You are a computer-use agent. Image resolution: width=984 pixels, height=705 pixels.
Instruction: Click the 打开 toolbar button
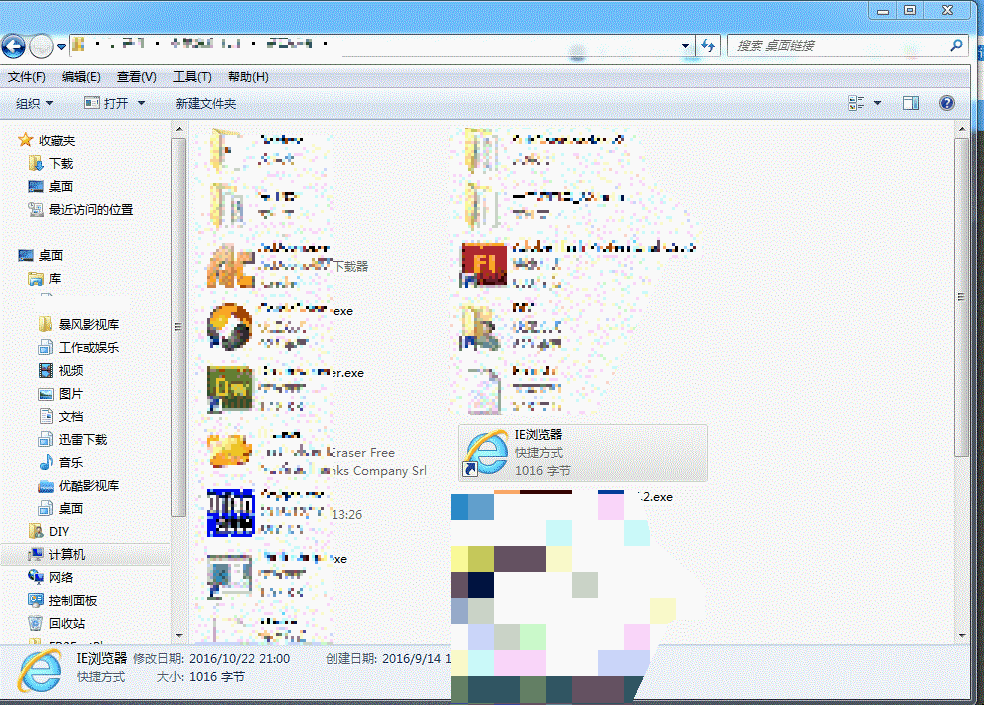pyautogui.click(x=107, y=104)
